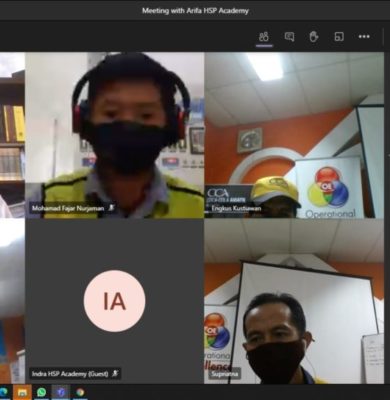Image resolution: width=390 pixels, height=400 pixels.
Task: Open Microsoft Edge from the taskbar
Action: [x=4, y=392]
